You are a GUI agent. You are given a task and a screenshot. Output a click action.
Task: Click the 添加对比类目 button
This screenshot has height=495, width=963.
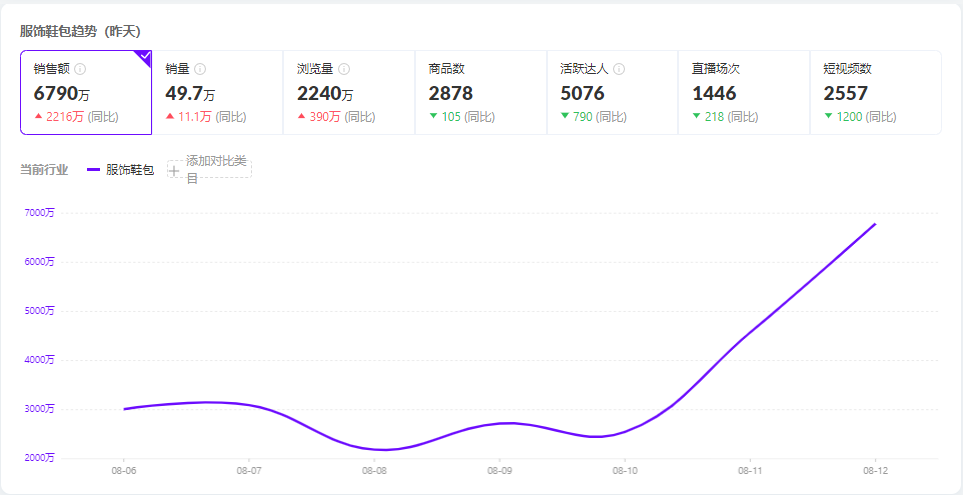tap(210, 169)
